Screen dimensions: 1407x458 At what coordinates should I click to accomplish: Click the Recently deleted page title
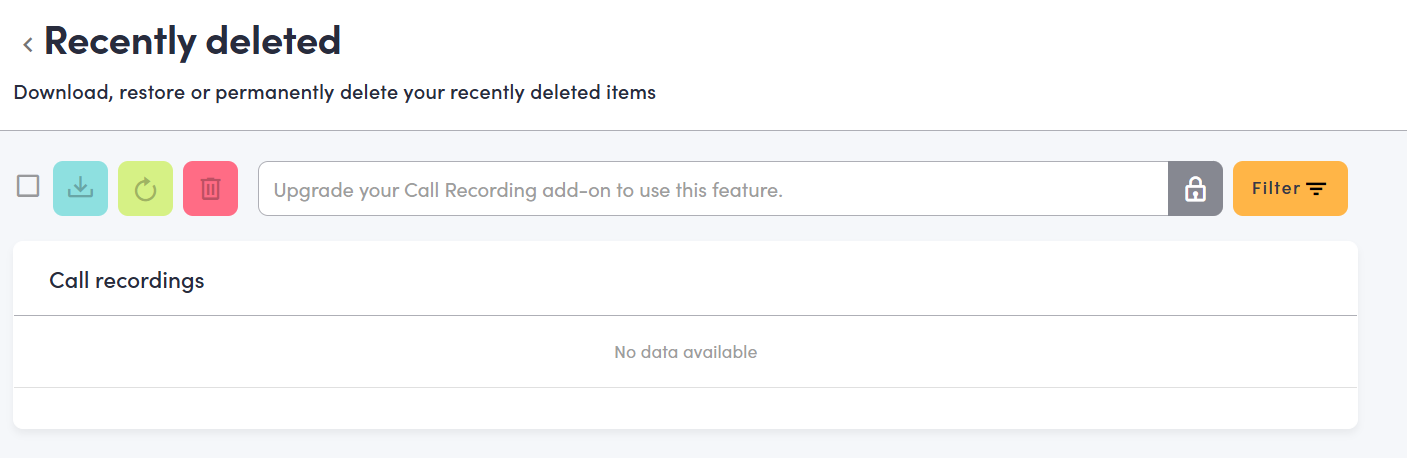192,41
